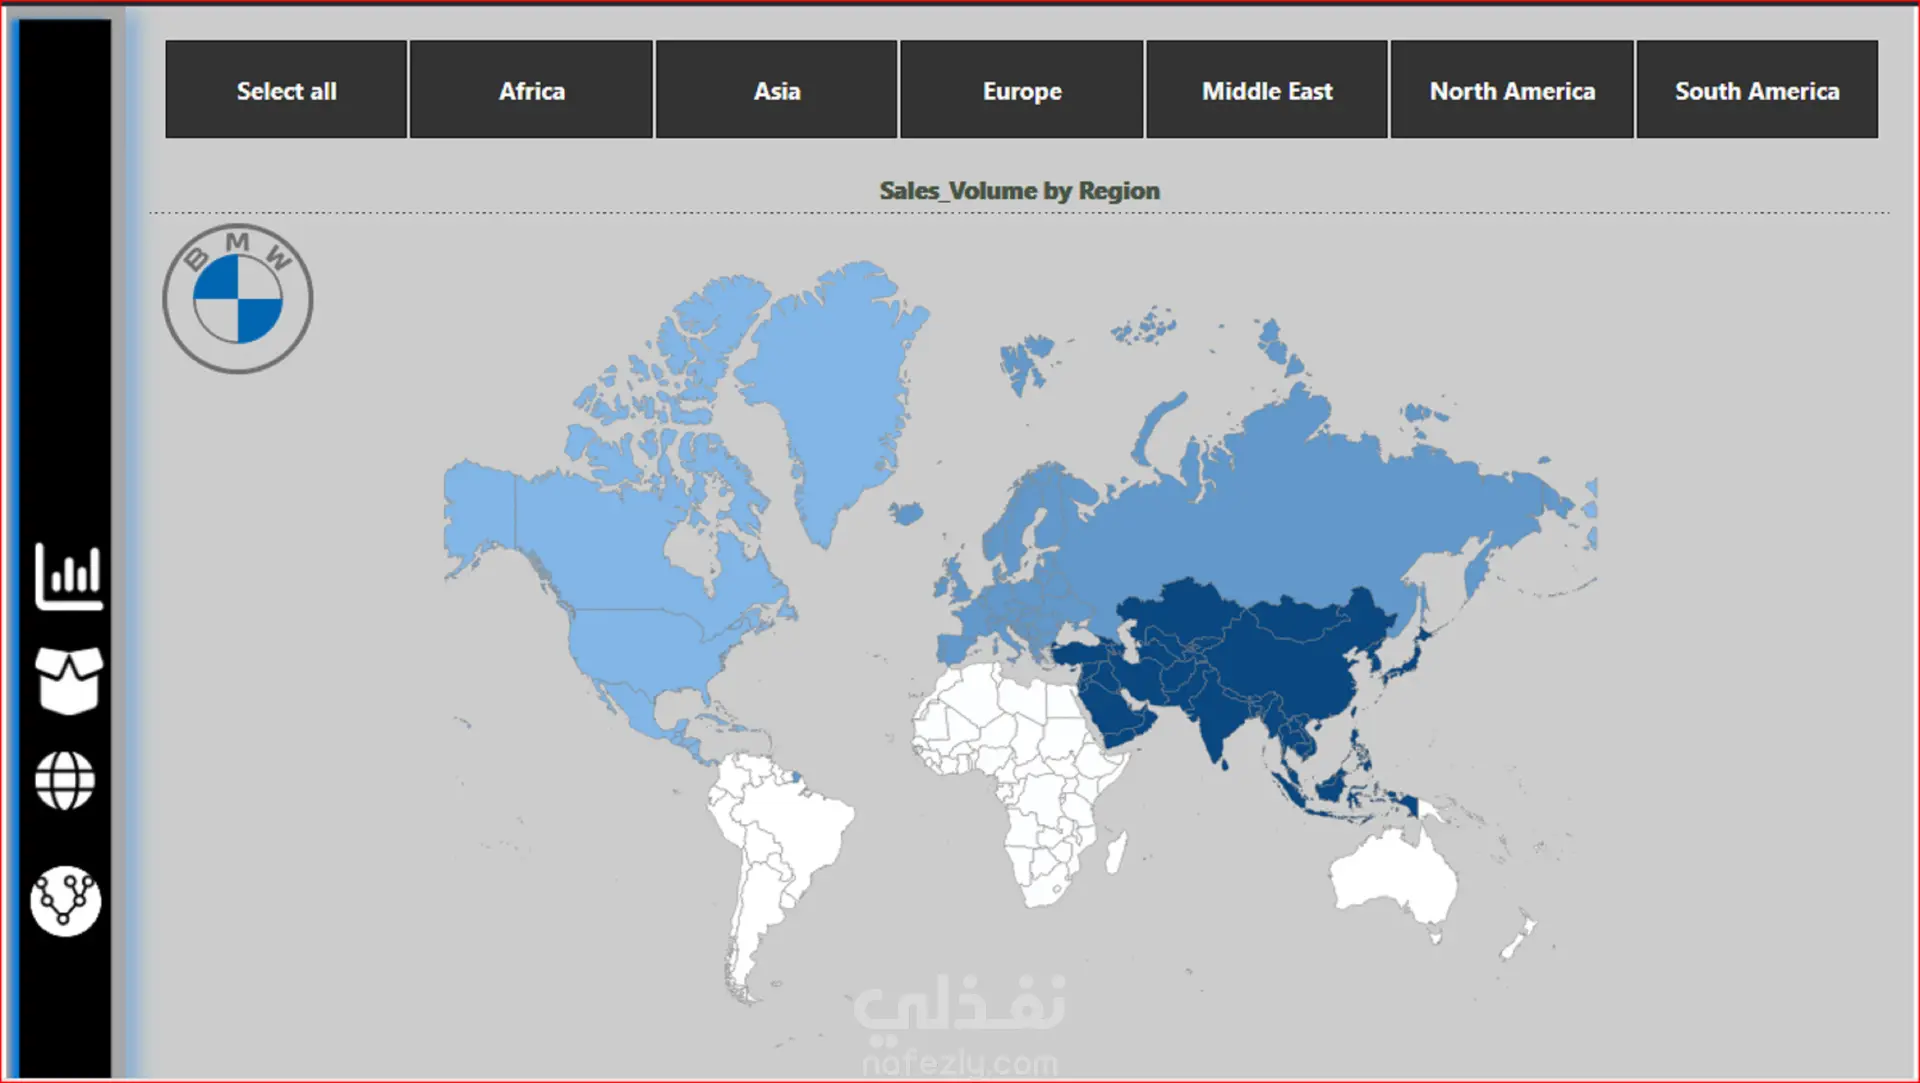Open the globe map page icon
This screenshot has width=1920, height=1083.
click(x=65, y=781)
